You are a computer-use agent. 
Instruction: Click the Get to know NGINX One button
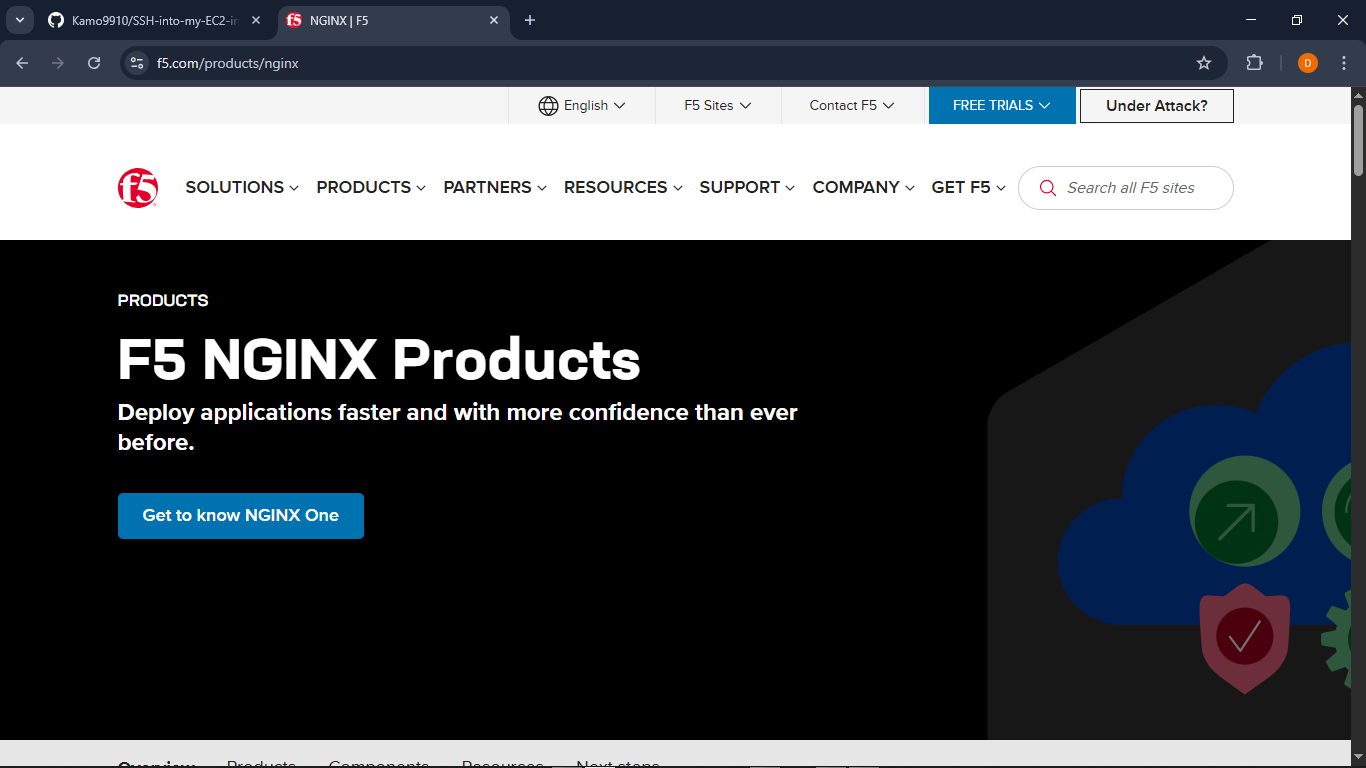pos(240,516)
